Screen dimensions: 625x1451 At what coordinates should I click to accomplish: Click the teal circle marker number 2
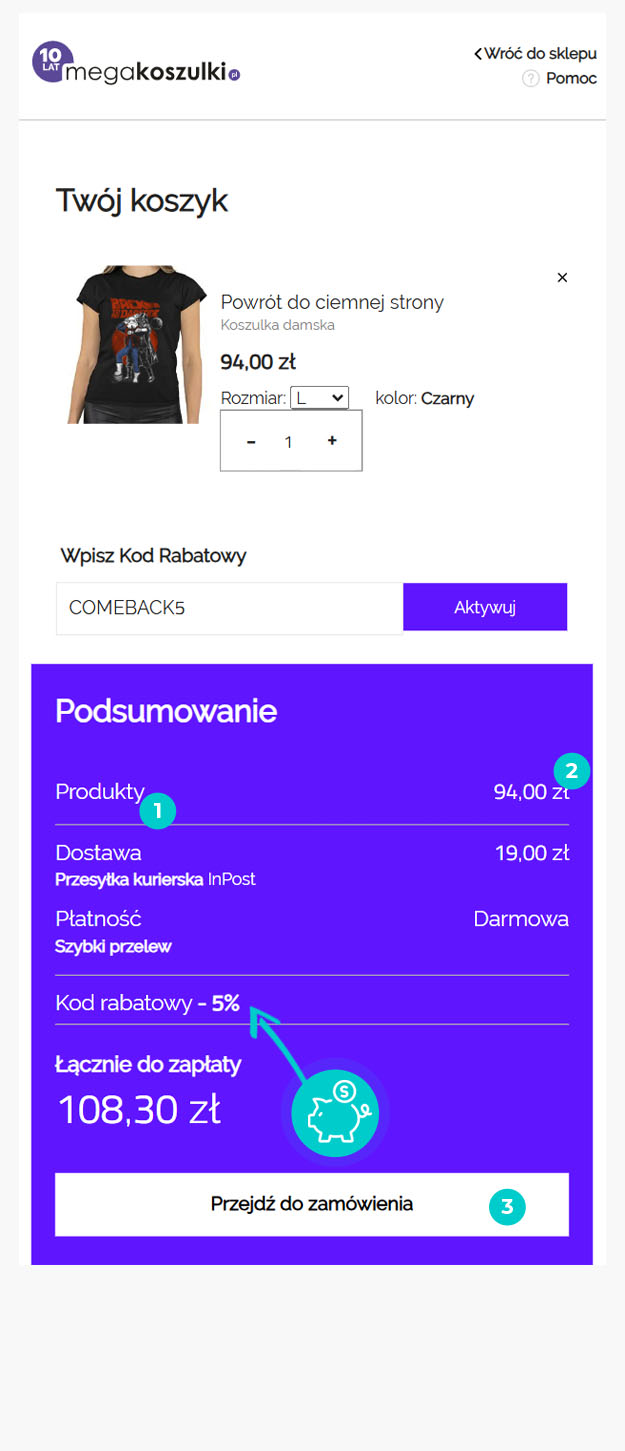click(572, 770)
